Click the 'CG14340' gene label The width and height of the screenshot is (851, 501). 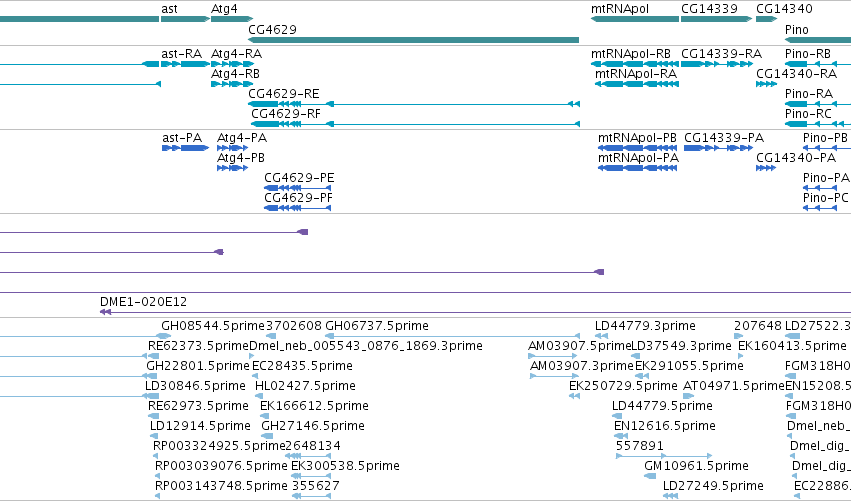click(784, 9)
